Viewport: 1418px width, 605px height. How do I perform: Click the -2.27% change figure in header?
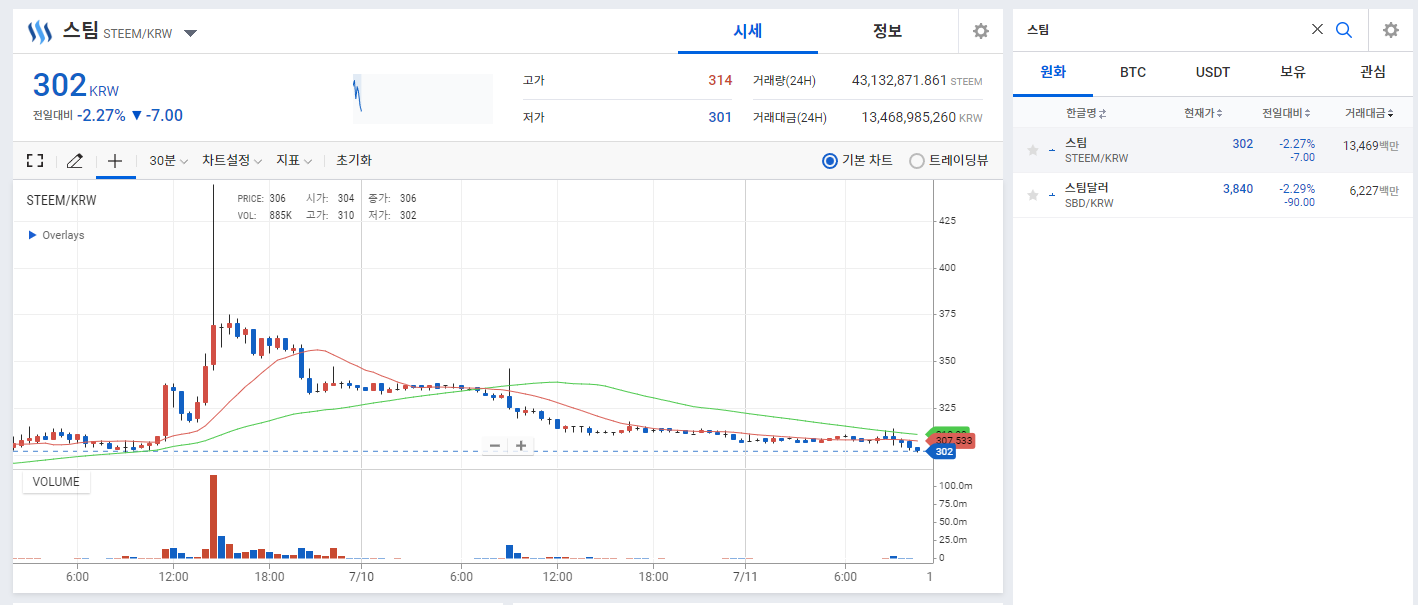102,115
